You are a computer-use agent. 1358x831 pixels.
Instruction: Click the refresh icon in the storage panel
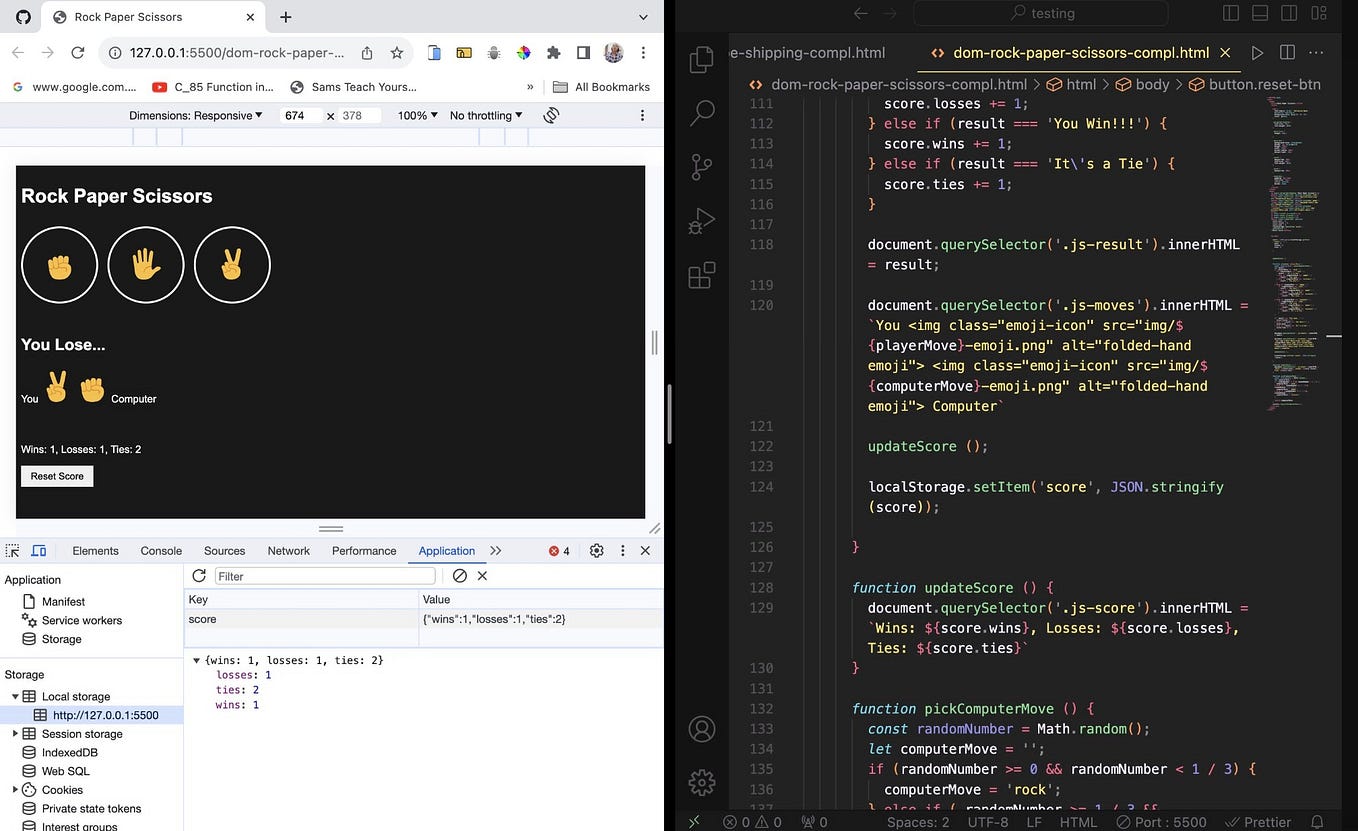point(198,576)
